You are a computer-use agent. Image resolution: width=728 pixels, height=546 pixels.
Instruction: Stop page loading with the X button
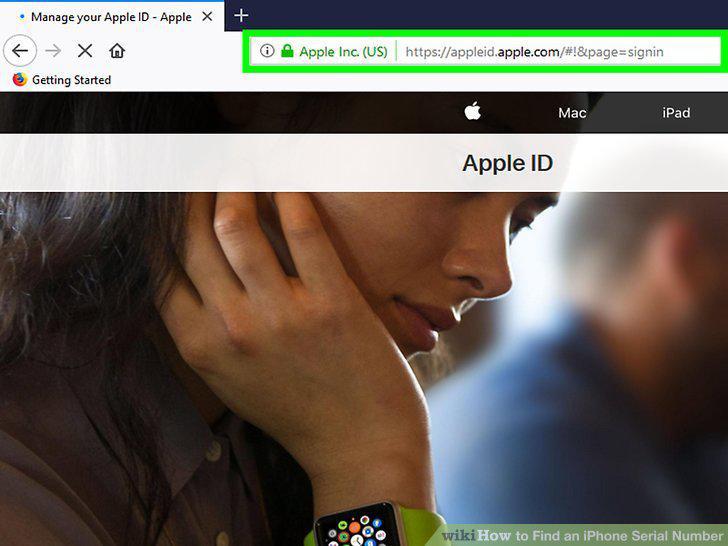(85, 51)
